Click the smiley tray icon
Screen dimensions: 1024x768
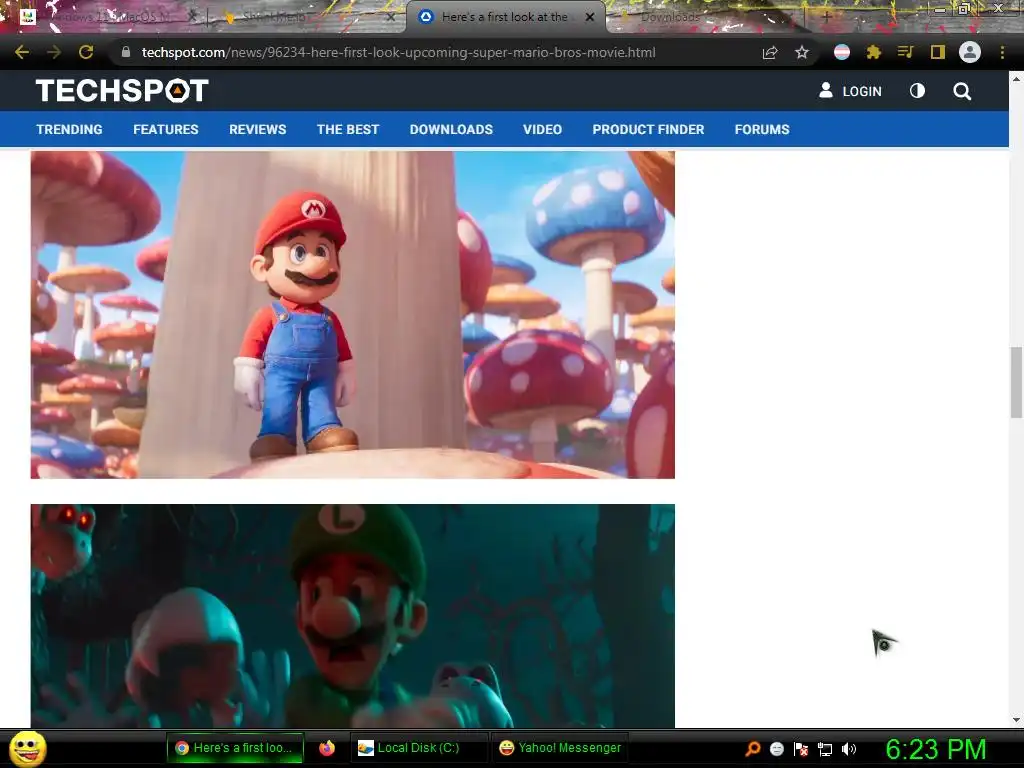[x=776, y=749]
